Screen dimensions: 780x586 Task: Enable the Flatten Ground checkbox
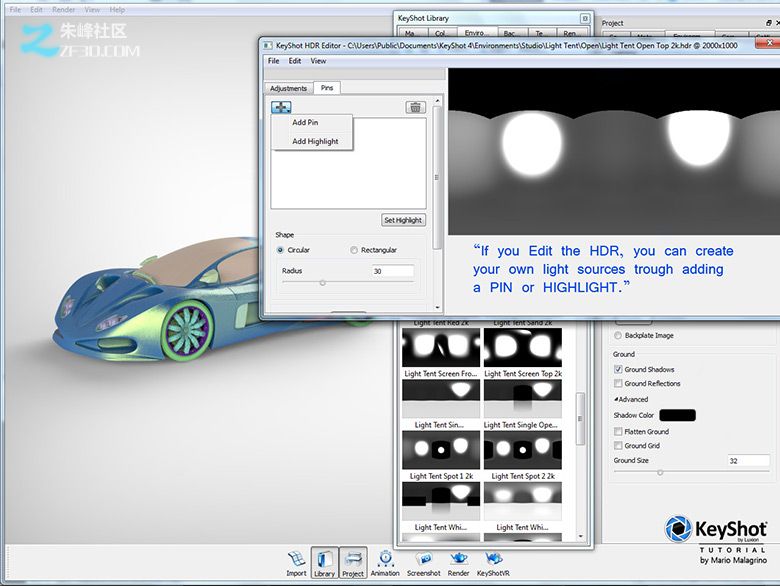pyautogui.click(x=618, y=431)
